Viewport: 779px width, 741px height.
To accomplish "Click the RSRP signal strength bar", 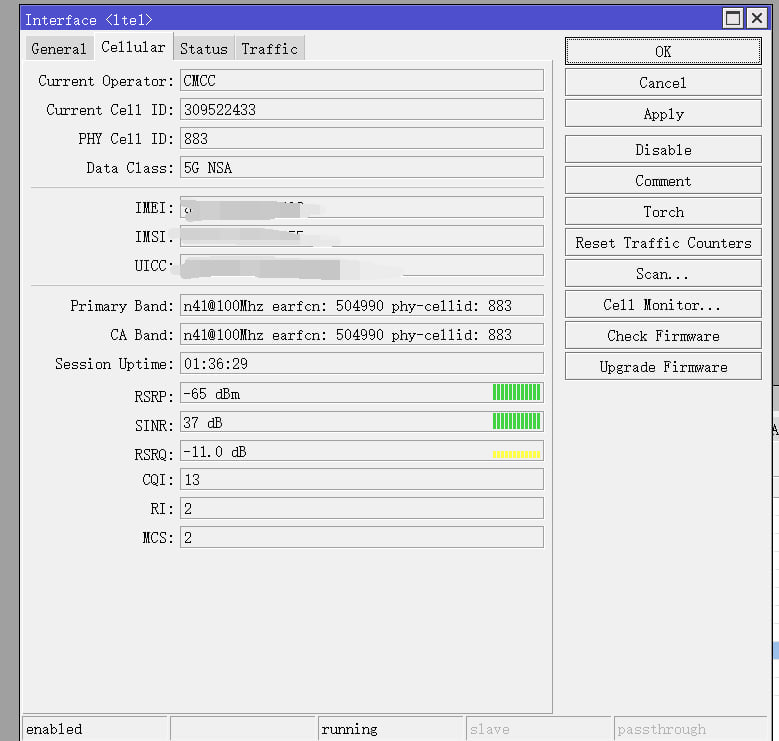I will pyautogui.click(x=516, y=393).
